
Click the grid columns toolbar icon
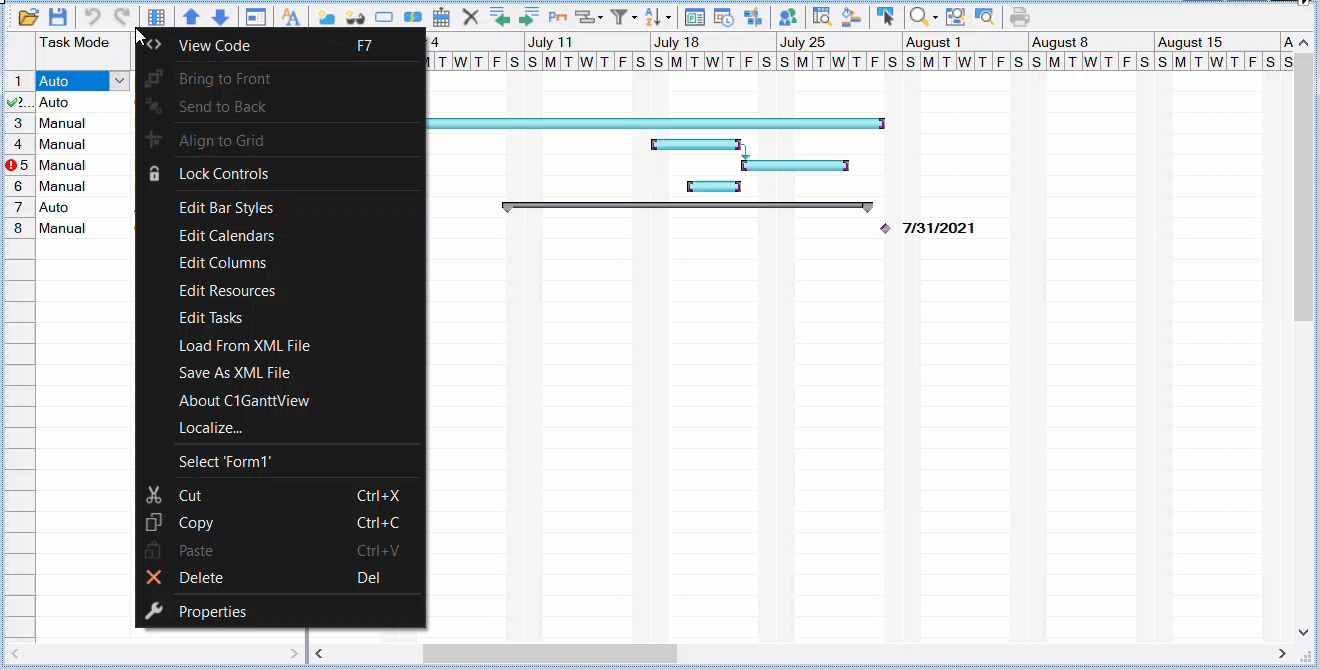(x=156, y=17)
